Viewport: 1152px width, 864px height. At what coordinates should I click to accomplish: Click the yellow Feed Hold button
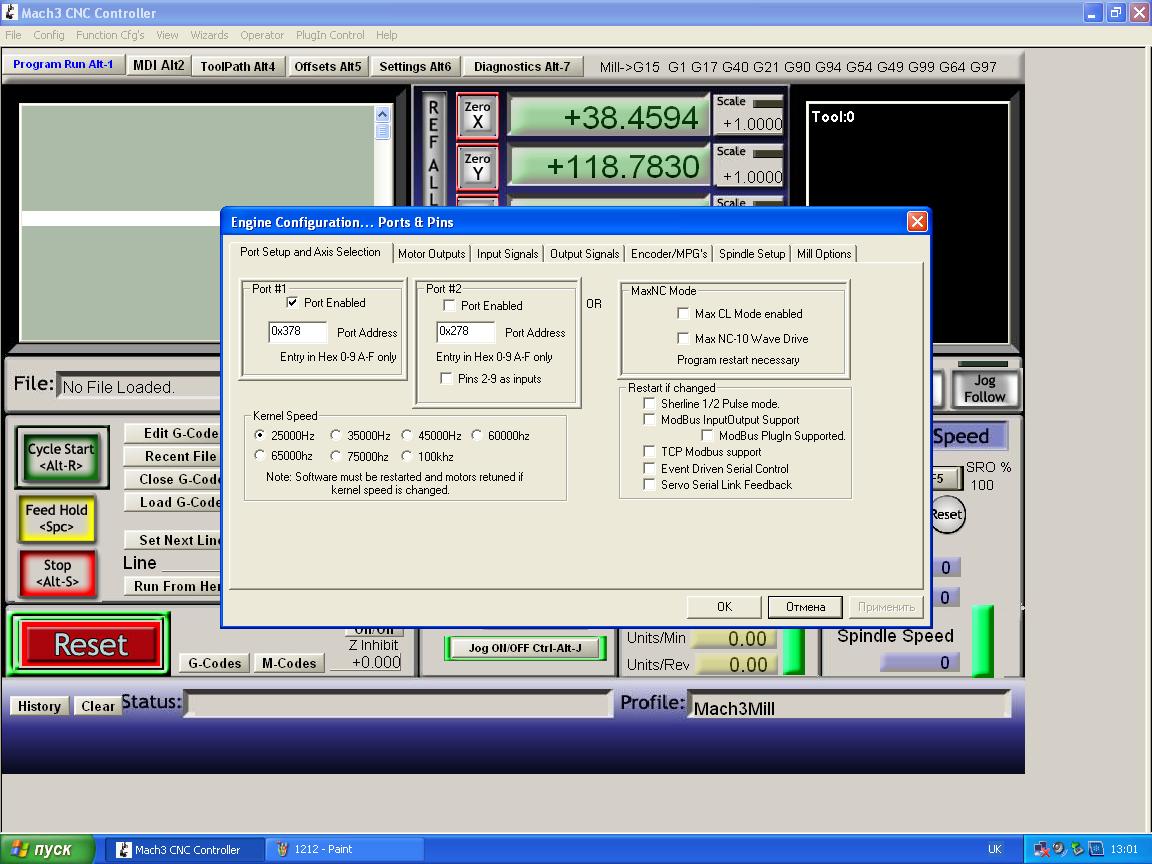click(57, 518)
